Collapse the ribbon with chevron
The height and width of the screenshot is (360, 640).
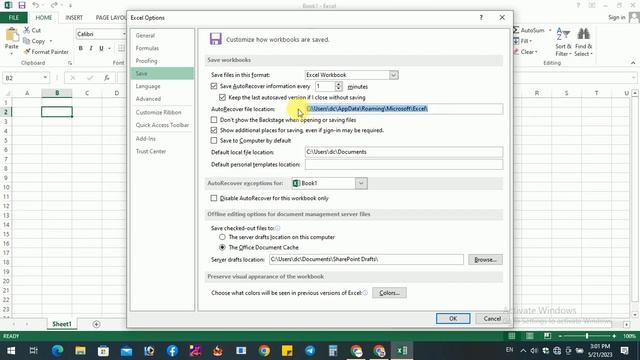(633, 63)
